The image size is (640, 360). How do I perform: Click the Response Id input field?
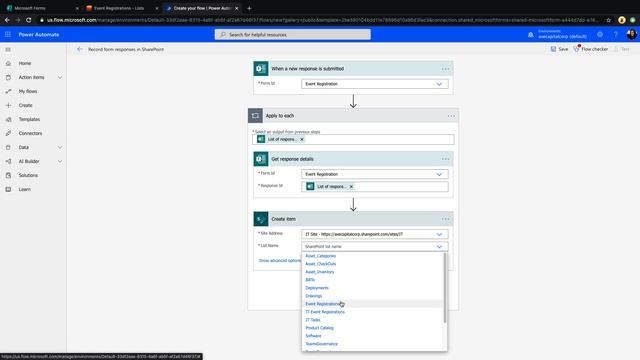[x=375, y=187]
